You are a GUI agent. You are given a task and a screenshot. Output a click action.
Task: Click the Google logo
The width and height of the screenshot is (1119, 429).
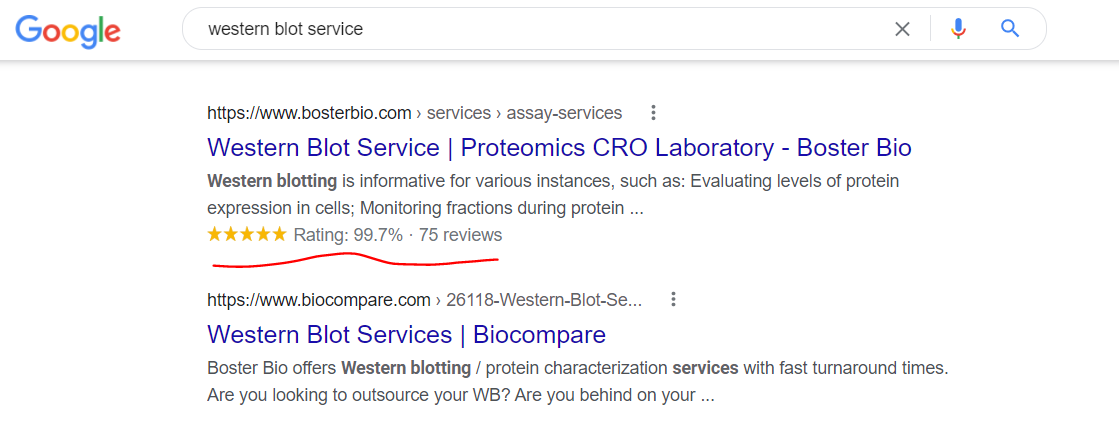[x=68, y=31]
